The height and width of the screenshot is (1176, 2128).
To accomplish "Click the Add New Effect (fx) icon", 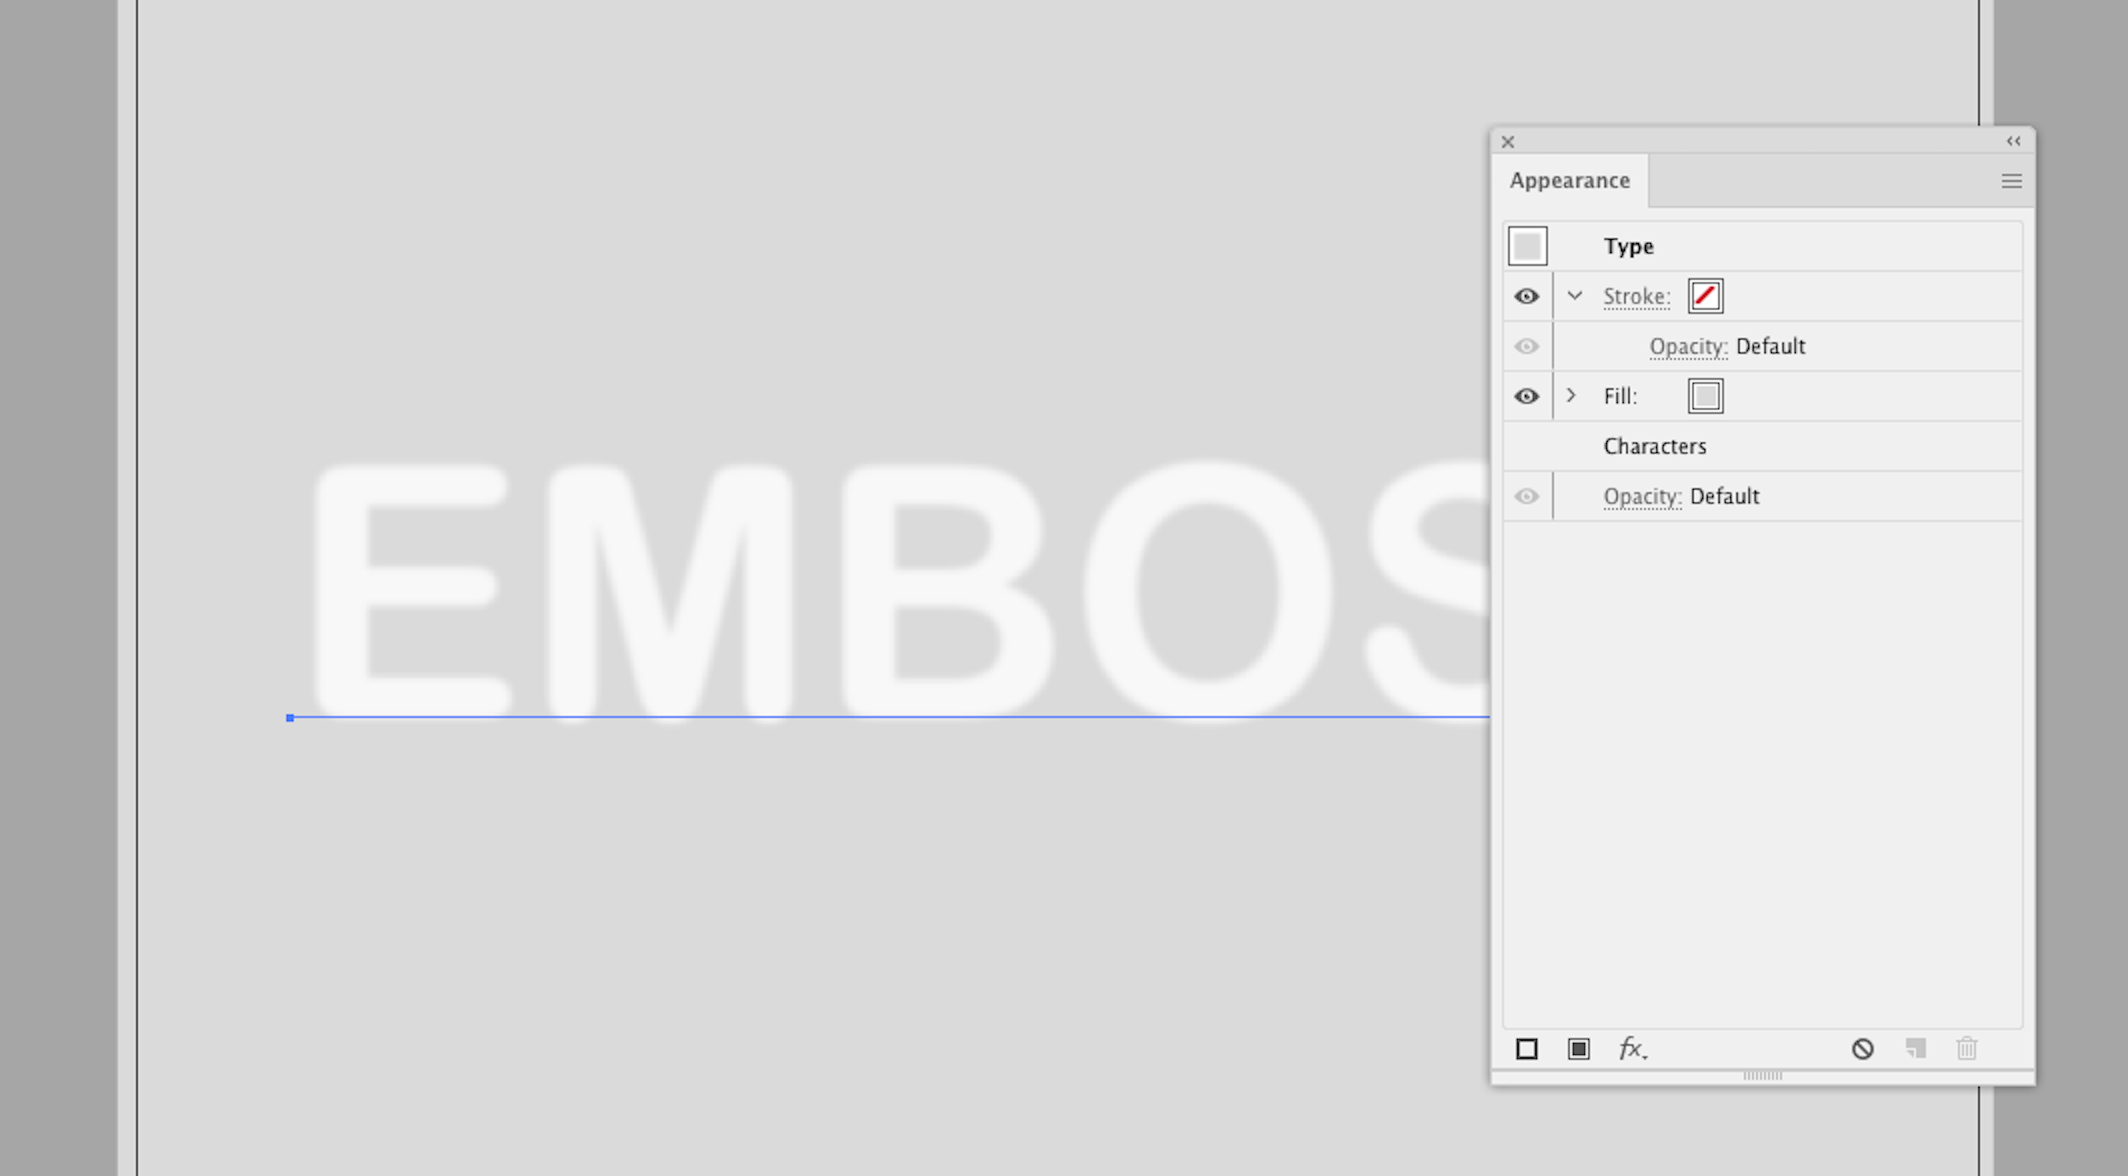I will (x=1631, y=1049).
